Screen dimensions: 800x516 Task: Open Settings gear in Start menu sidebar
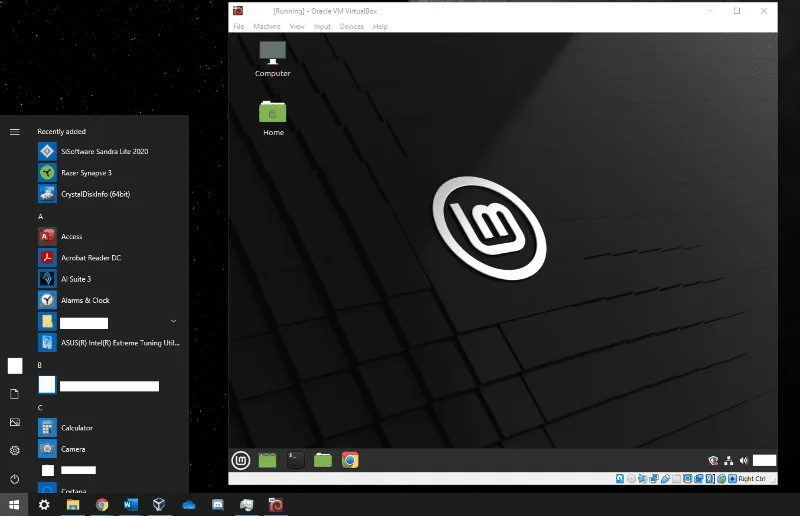[x=15, y=451]
